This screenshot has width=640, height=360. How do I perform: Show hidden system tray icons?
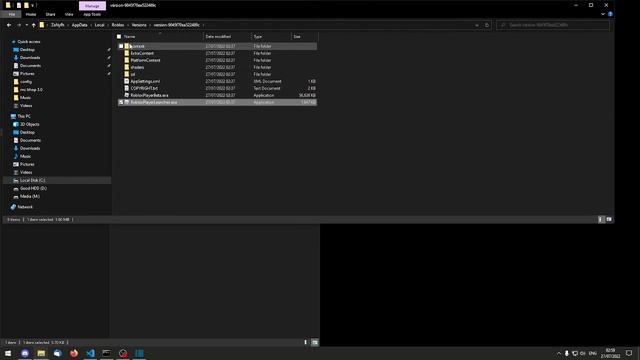coord(559,353)
